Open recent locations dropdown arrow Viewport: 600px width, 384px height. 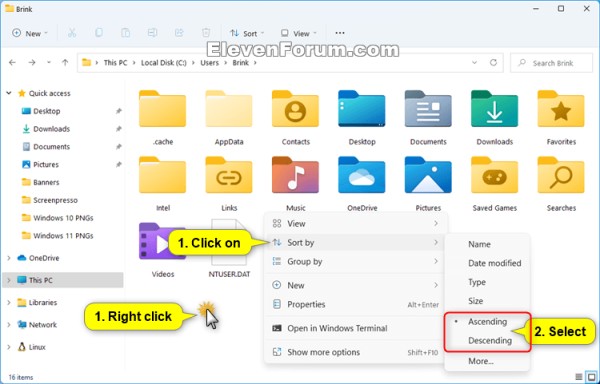click(x=49, y=63)
